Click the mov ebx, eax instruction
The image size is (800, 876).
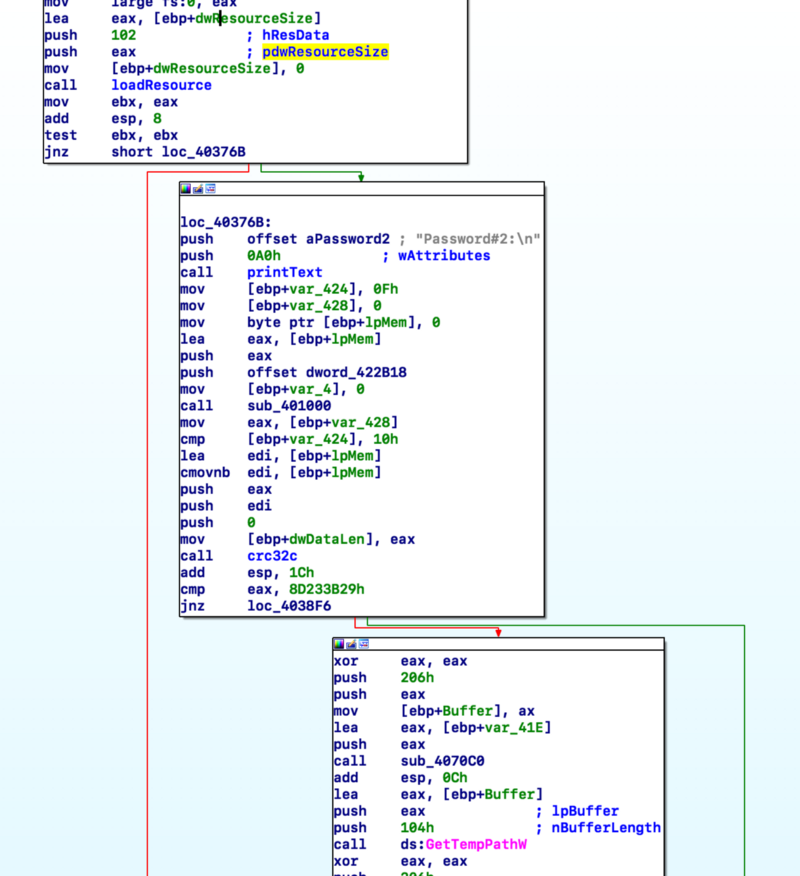[111, 102]
